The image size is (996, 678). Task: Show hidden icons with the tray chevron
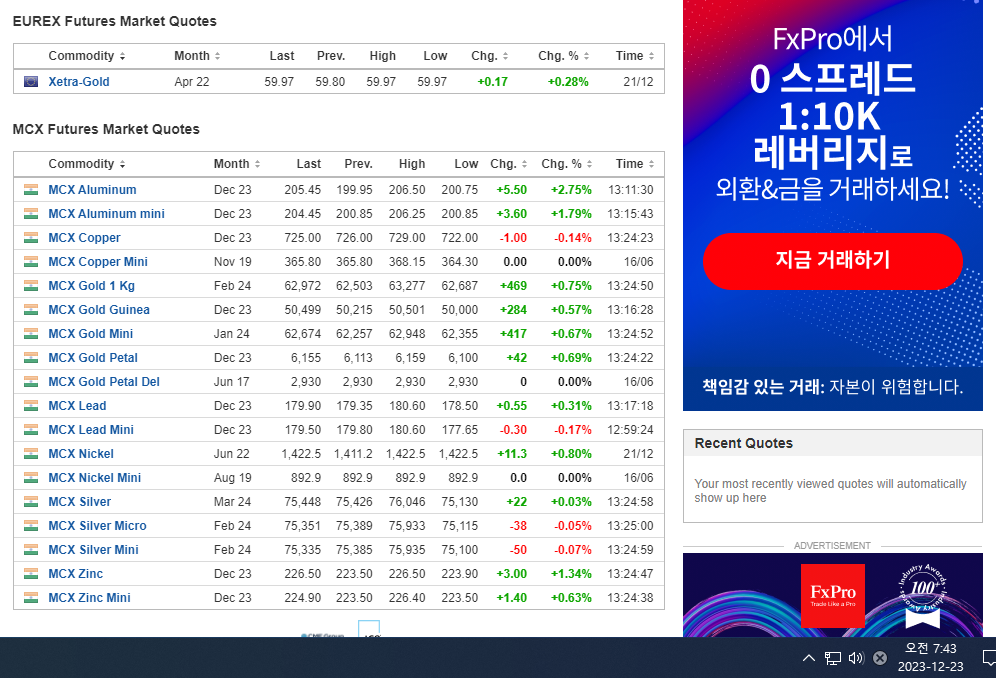809,658
